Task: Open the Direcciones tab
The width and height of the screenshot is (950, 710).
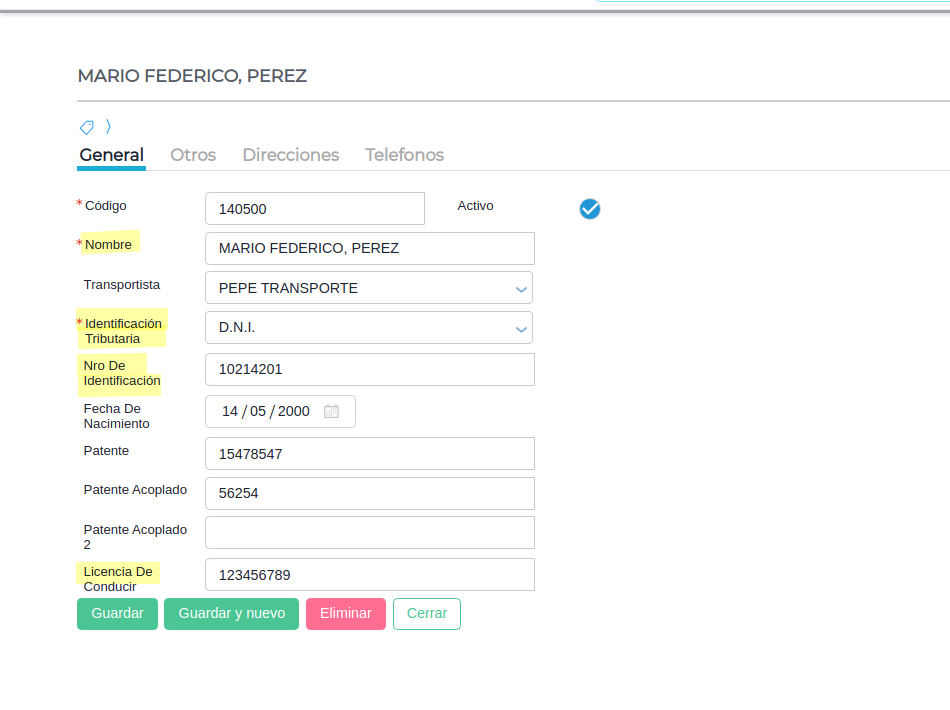Action: point(291,155)
